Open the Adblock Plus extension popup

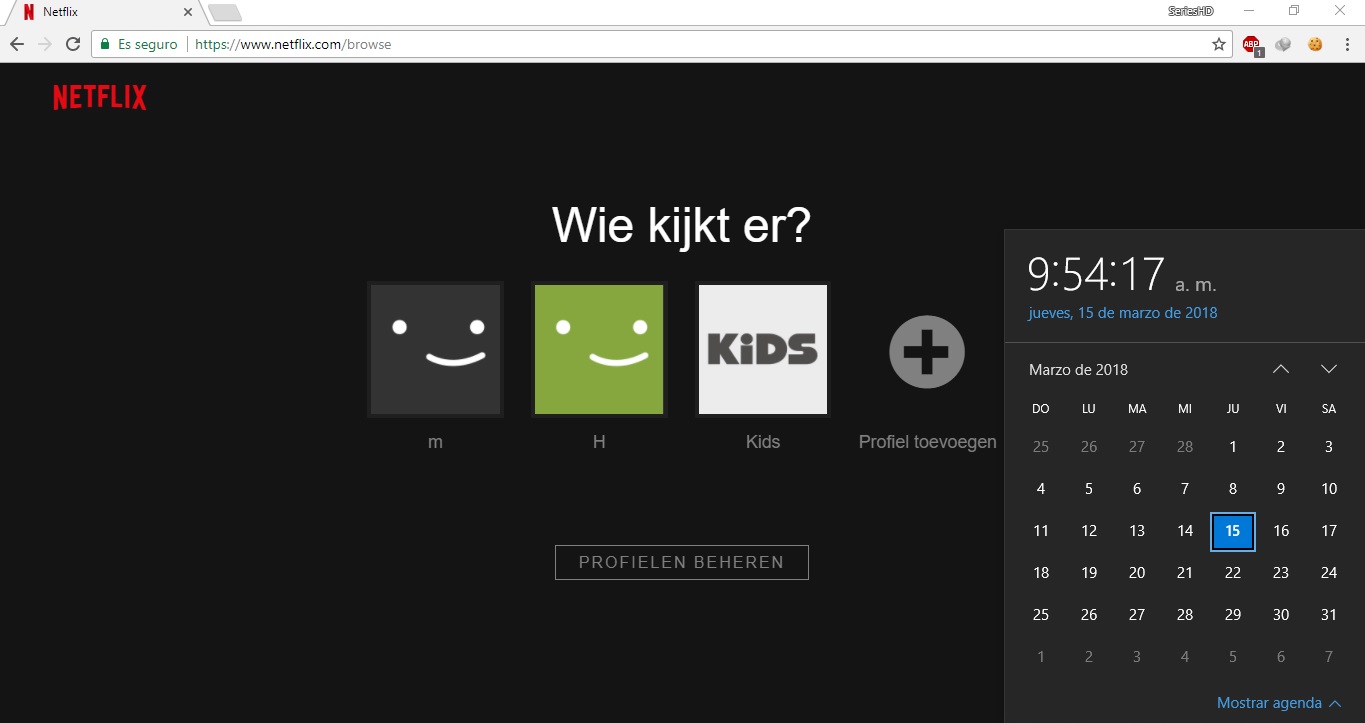tap(1251, 44)
